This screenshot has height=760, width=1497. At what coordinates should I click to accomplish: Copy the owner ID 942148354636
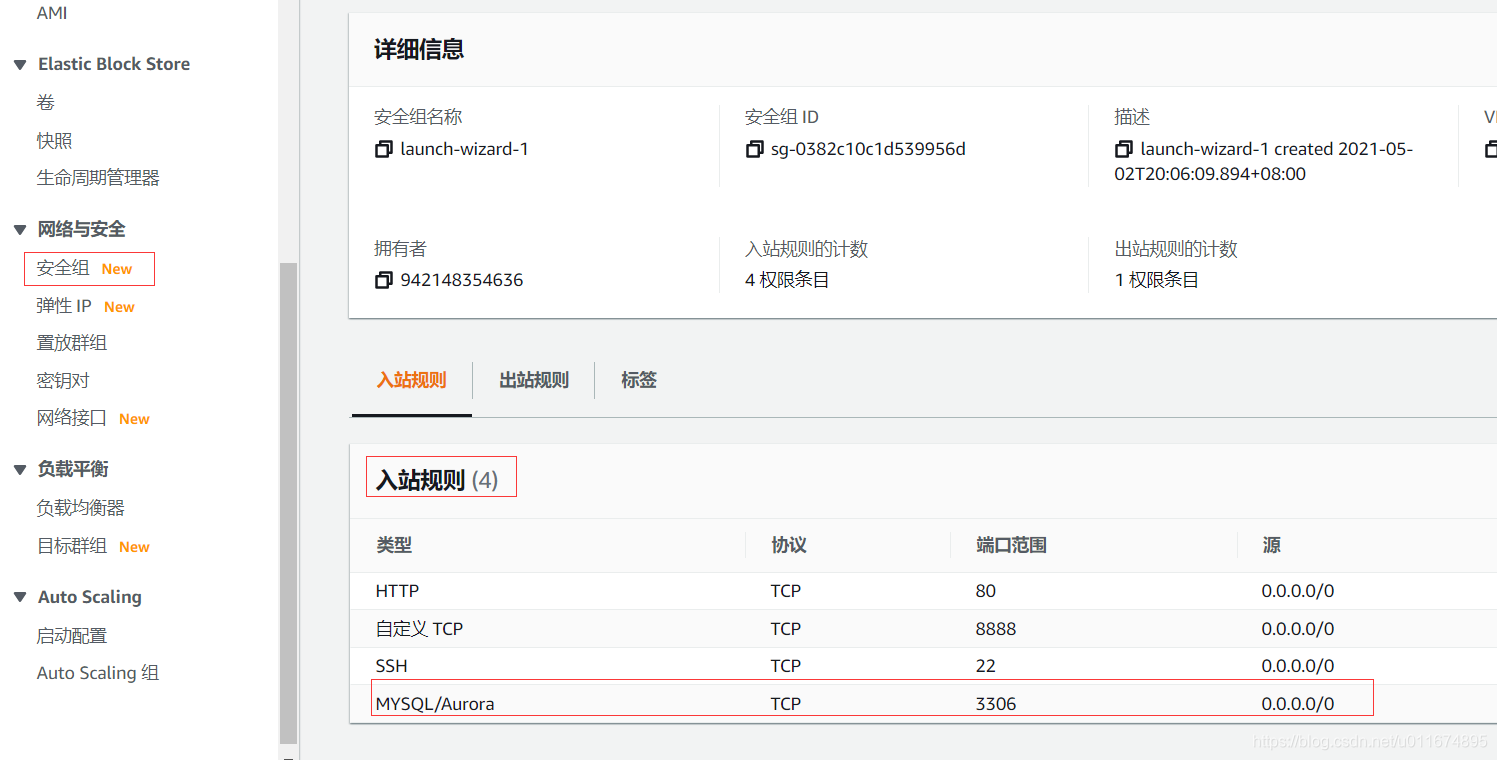pos(383,280)
